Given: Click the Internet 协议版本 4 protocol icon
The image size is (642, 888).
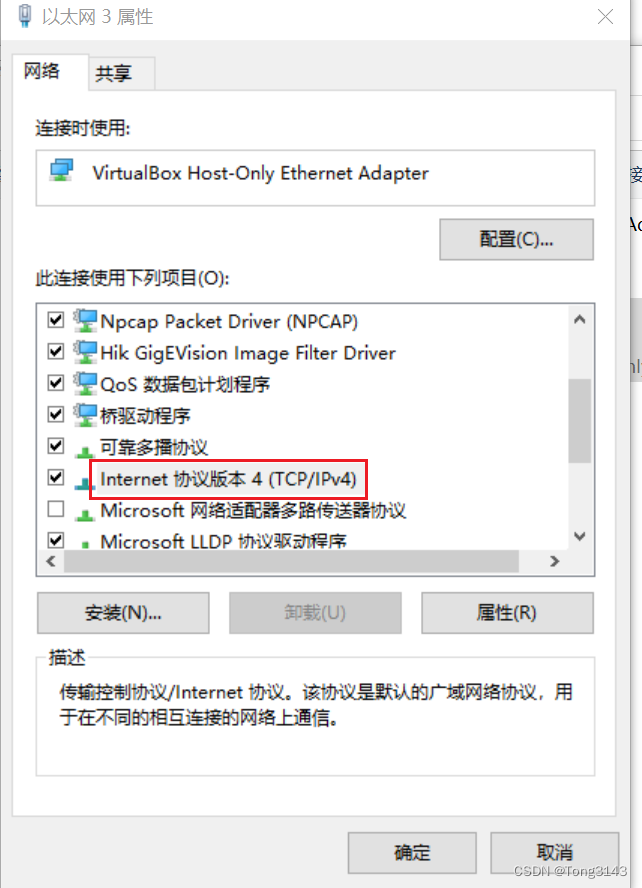Looking at the screenshot, I should [85, 483].
